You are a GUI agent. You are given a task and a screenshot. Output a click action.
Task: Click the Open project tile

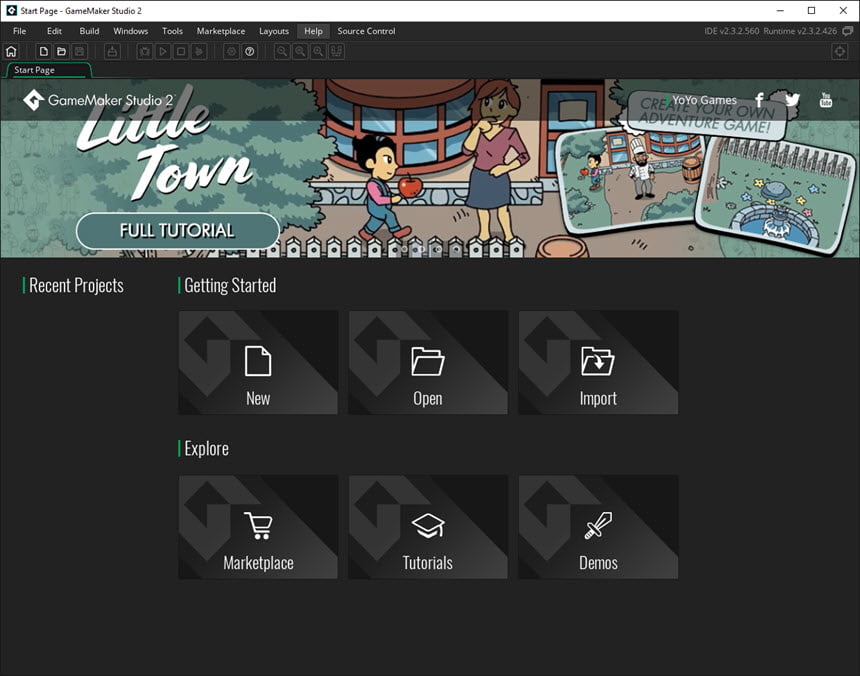point(428,362)
